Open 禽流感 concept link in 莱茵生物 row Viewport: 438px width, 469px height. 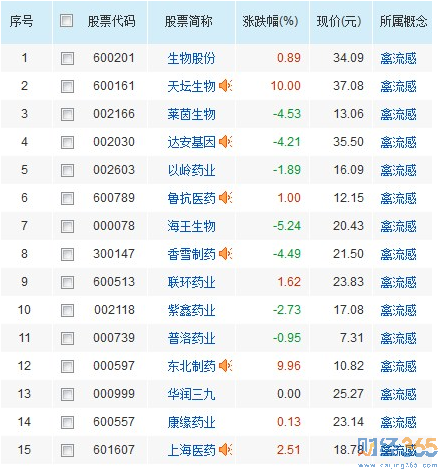(399, 114)
